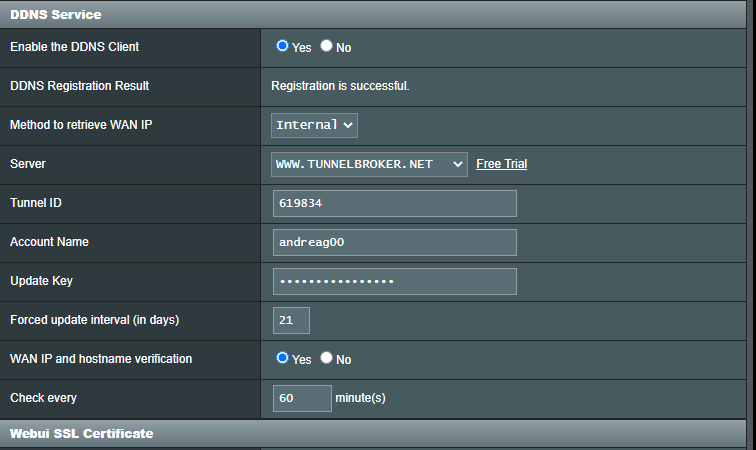Click the Enable the DDNS Client label
This screenshot has width=756, height=450.
tap(74, 47)
